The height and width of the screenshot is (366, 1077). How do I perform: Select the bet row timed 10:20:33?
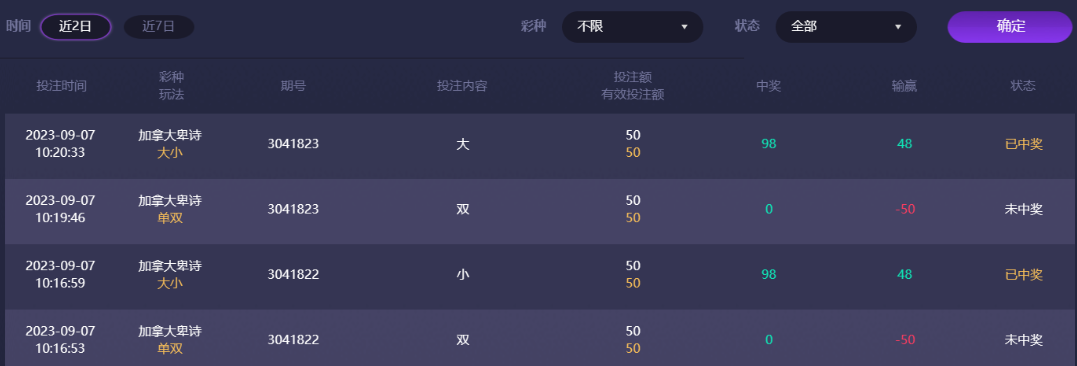click(x=540, y=146)
